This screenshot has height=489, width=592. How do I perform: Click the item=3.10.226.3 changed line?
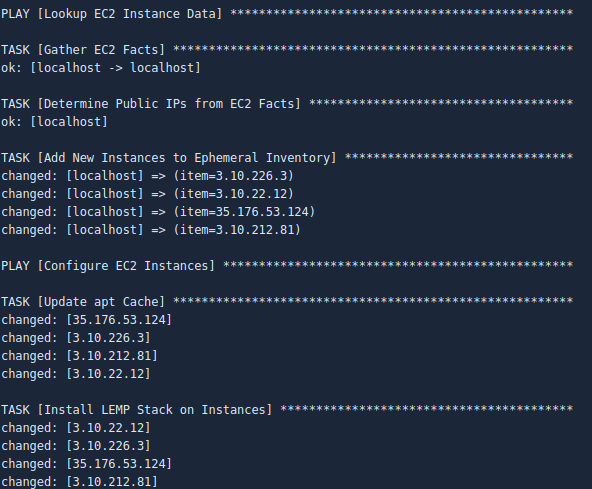[147, 176]
